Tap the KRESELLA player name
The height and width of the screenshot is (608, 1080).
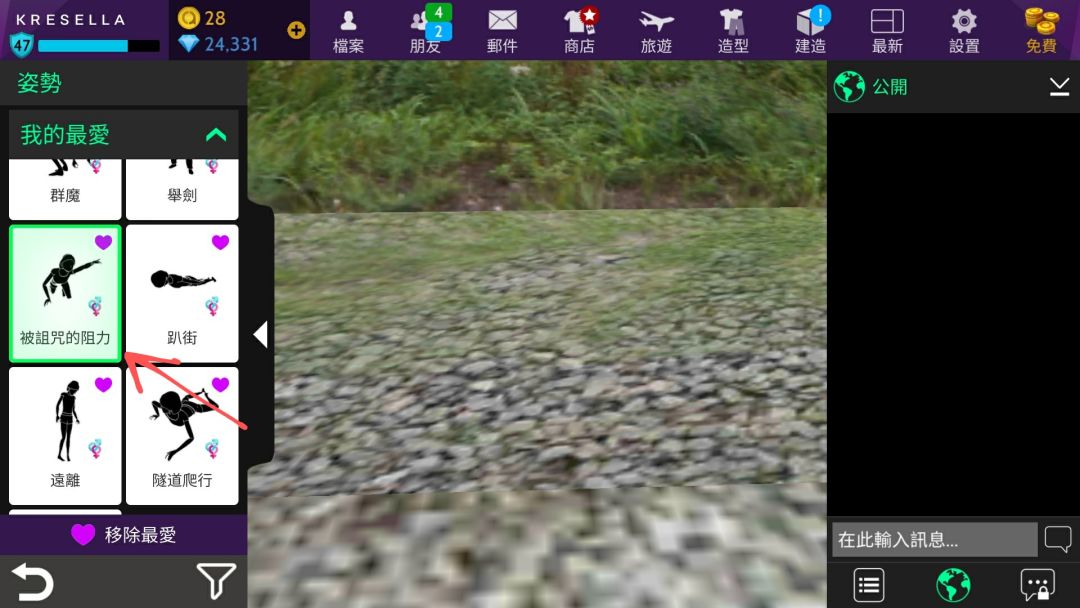click(x=71, y=19)
